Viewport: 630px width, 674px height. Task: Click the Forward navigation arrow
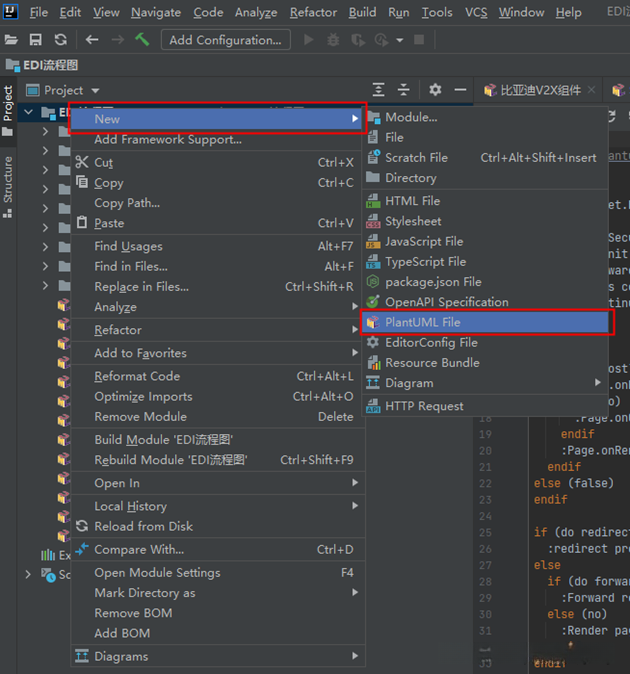[x=118, y=40]
